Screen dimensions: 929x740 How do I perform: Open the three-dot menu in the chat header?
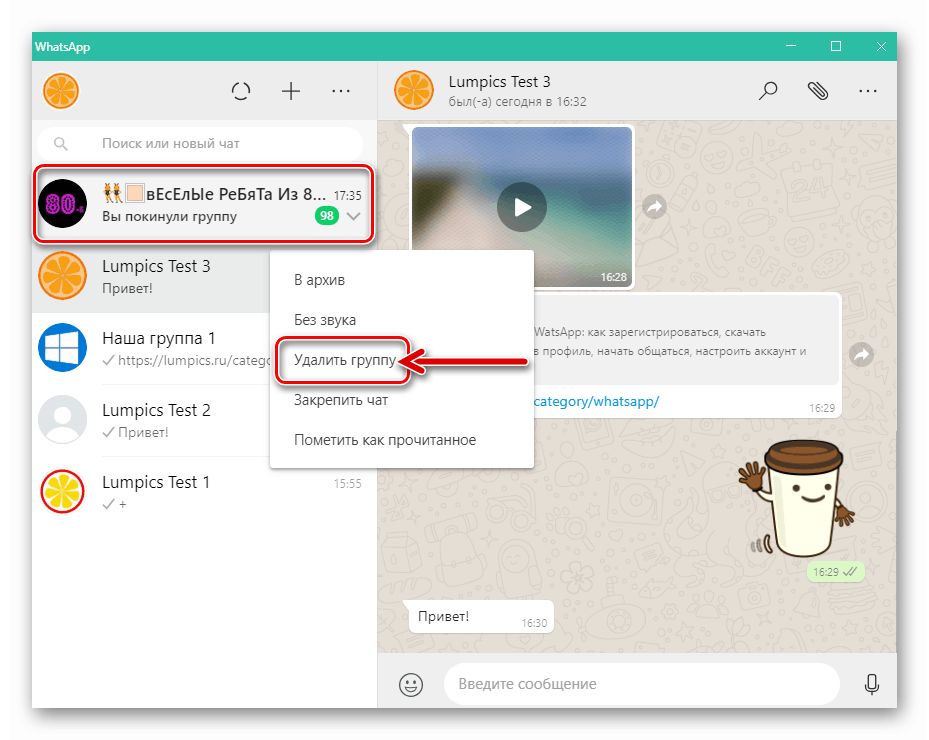(867, 91)
